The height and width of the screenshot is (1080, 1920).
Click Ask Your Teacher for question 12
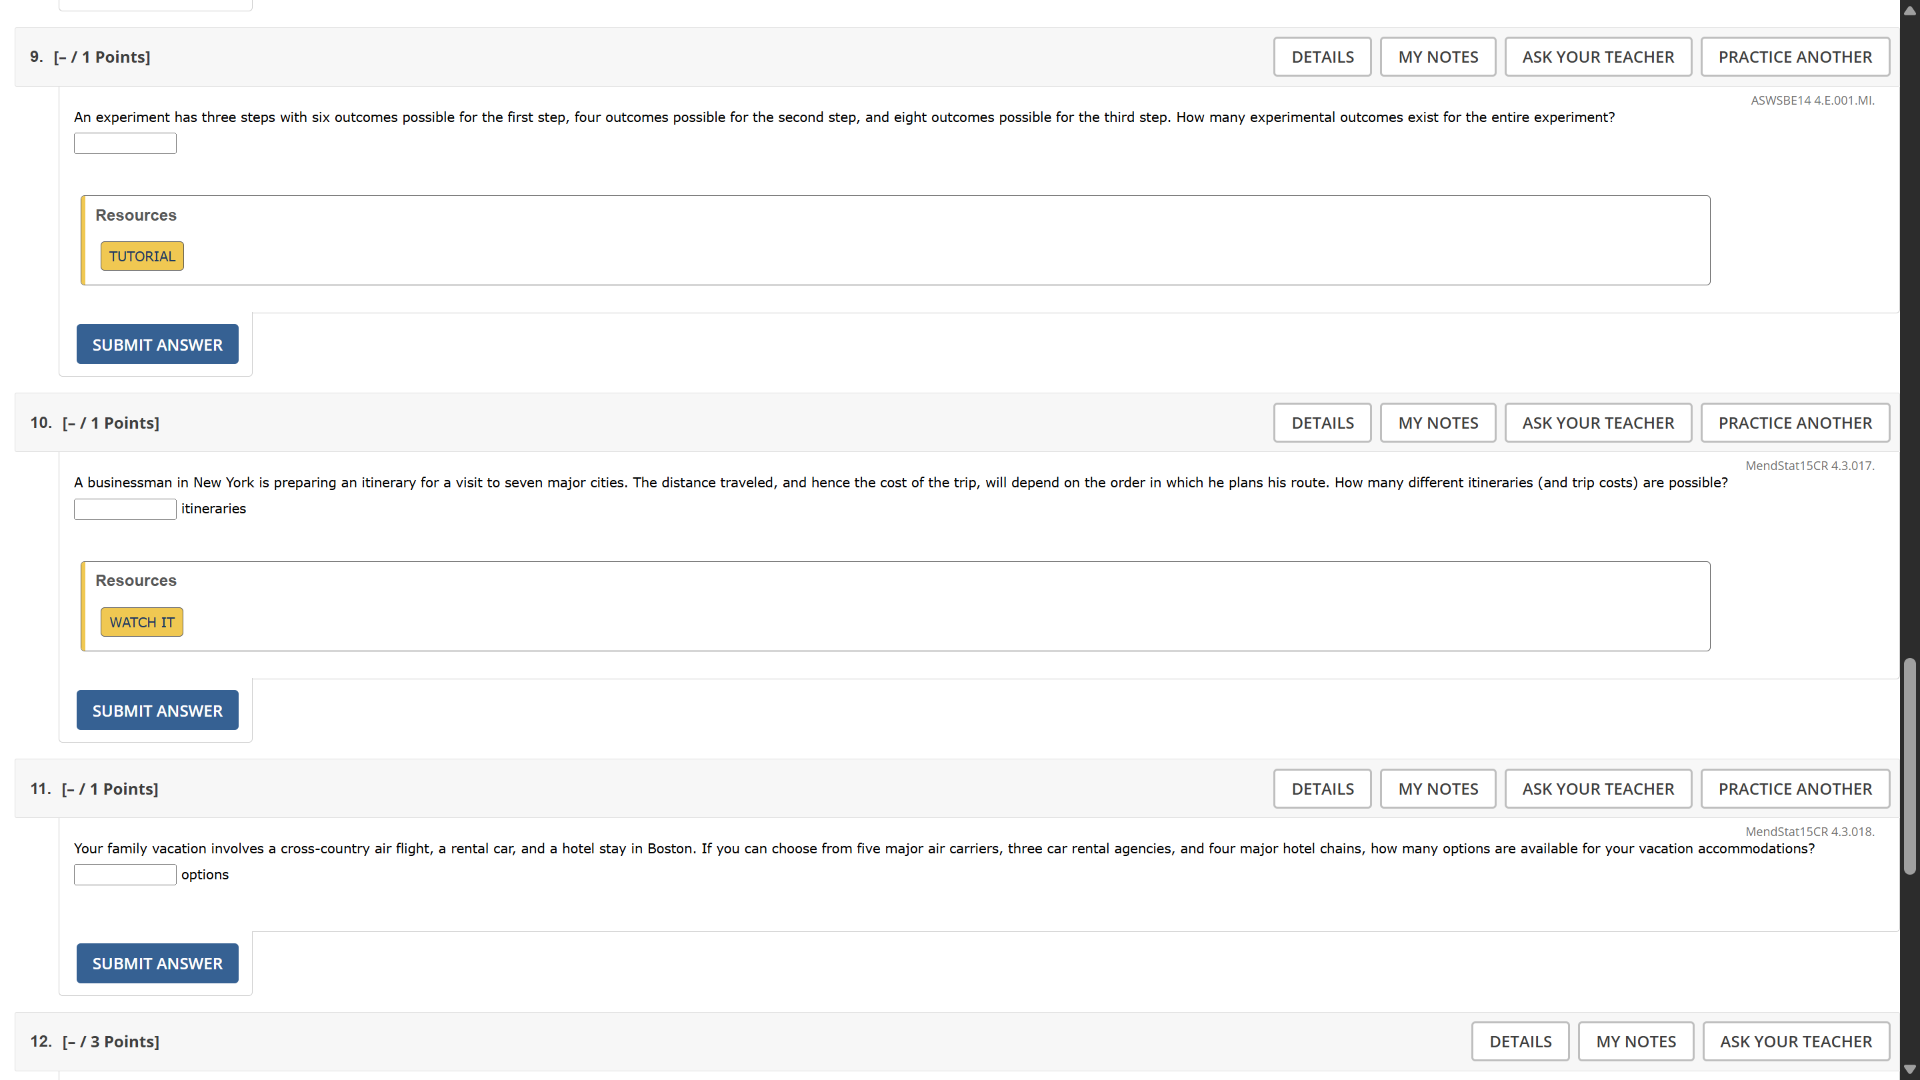1795,1042
